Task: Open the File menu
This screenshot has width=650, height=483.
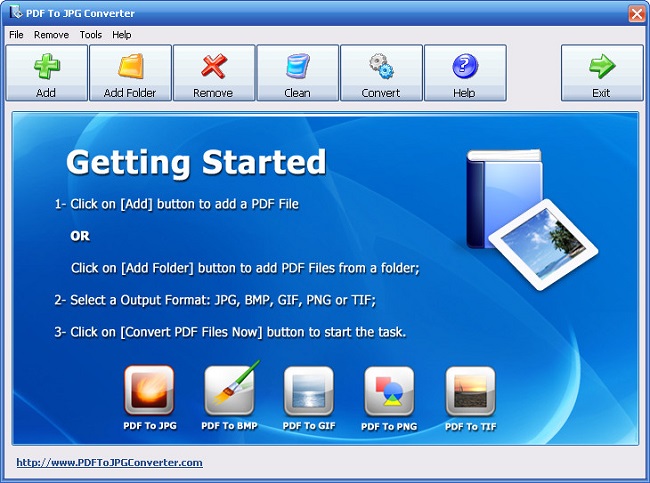Action: (16, 35)
